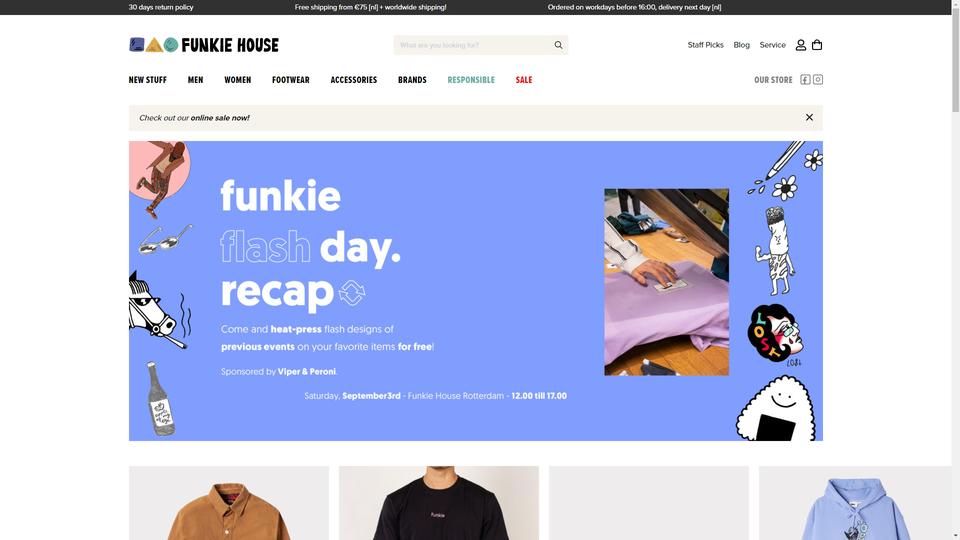Open the Sale section

coord(523,80)
